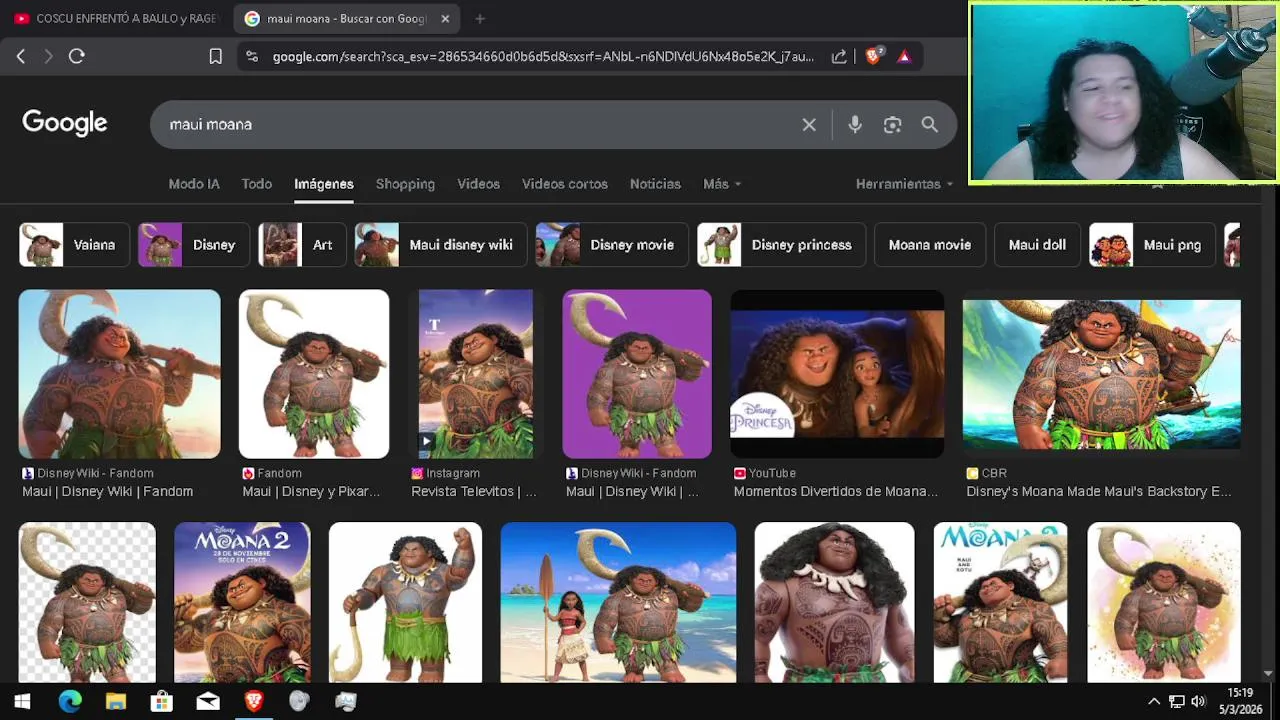Open a new tab with the plus button
Screen dimensions: 1280x720
point(480,18)
